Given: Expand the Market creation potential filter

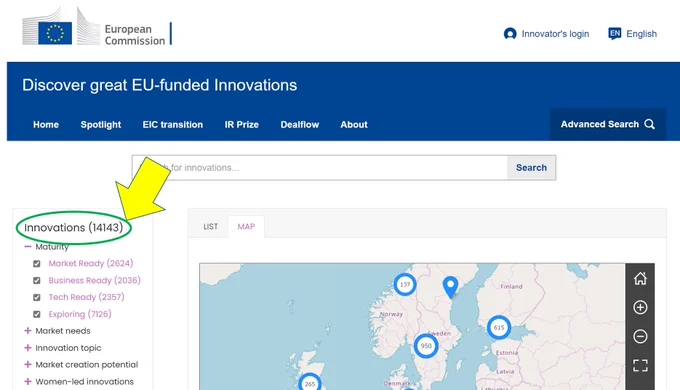Looking at the screenshot, I should click(28, 365).
